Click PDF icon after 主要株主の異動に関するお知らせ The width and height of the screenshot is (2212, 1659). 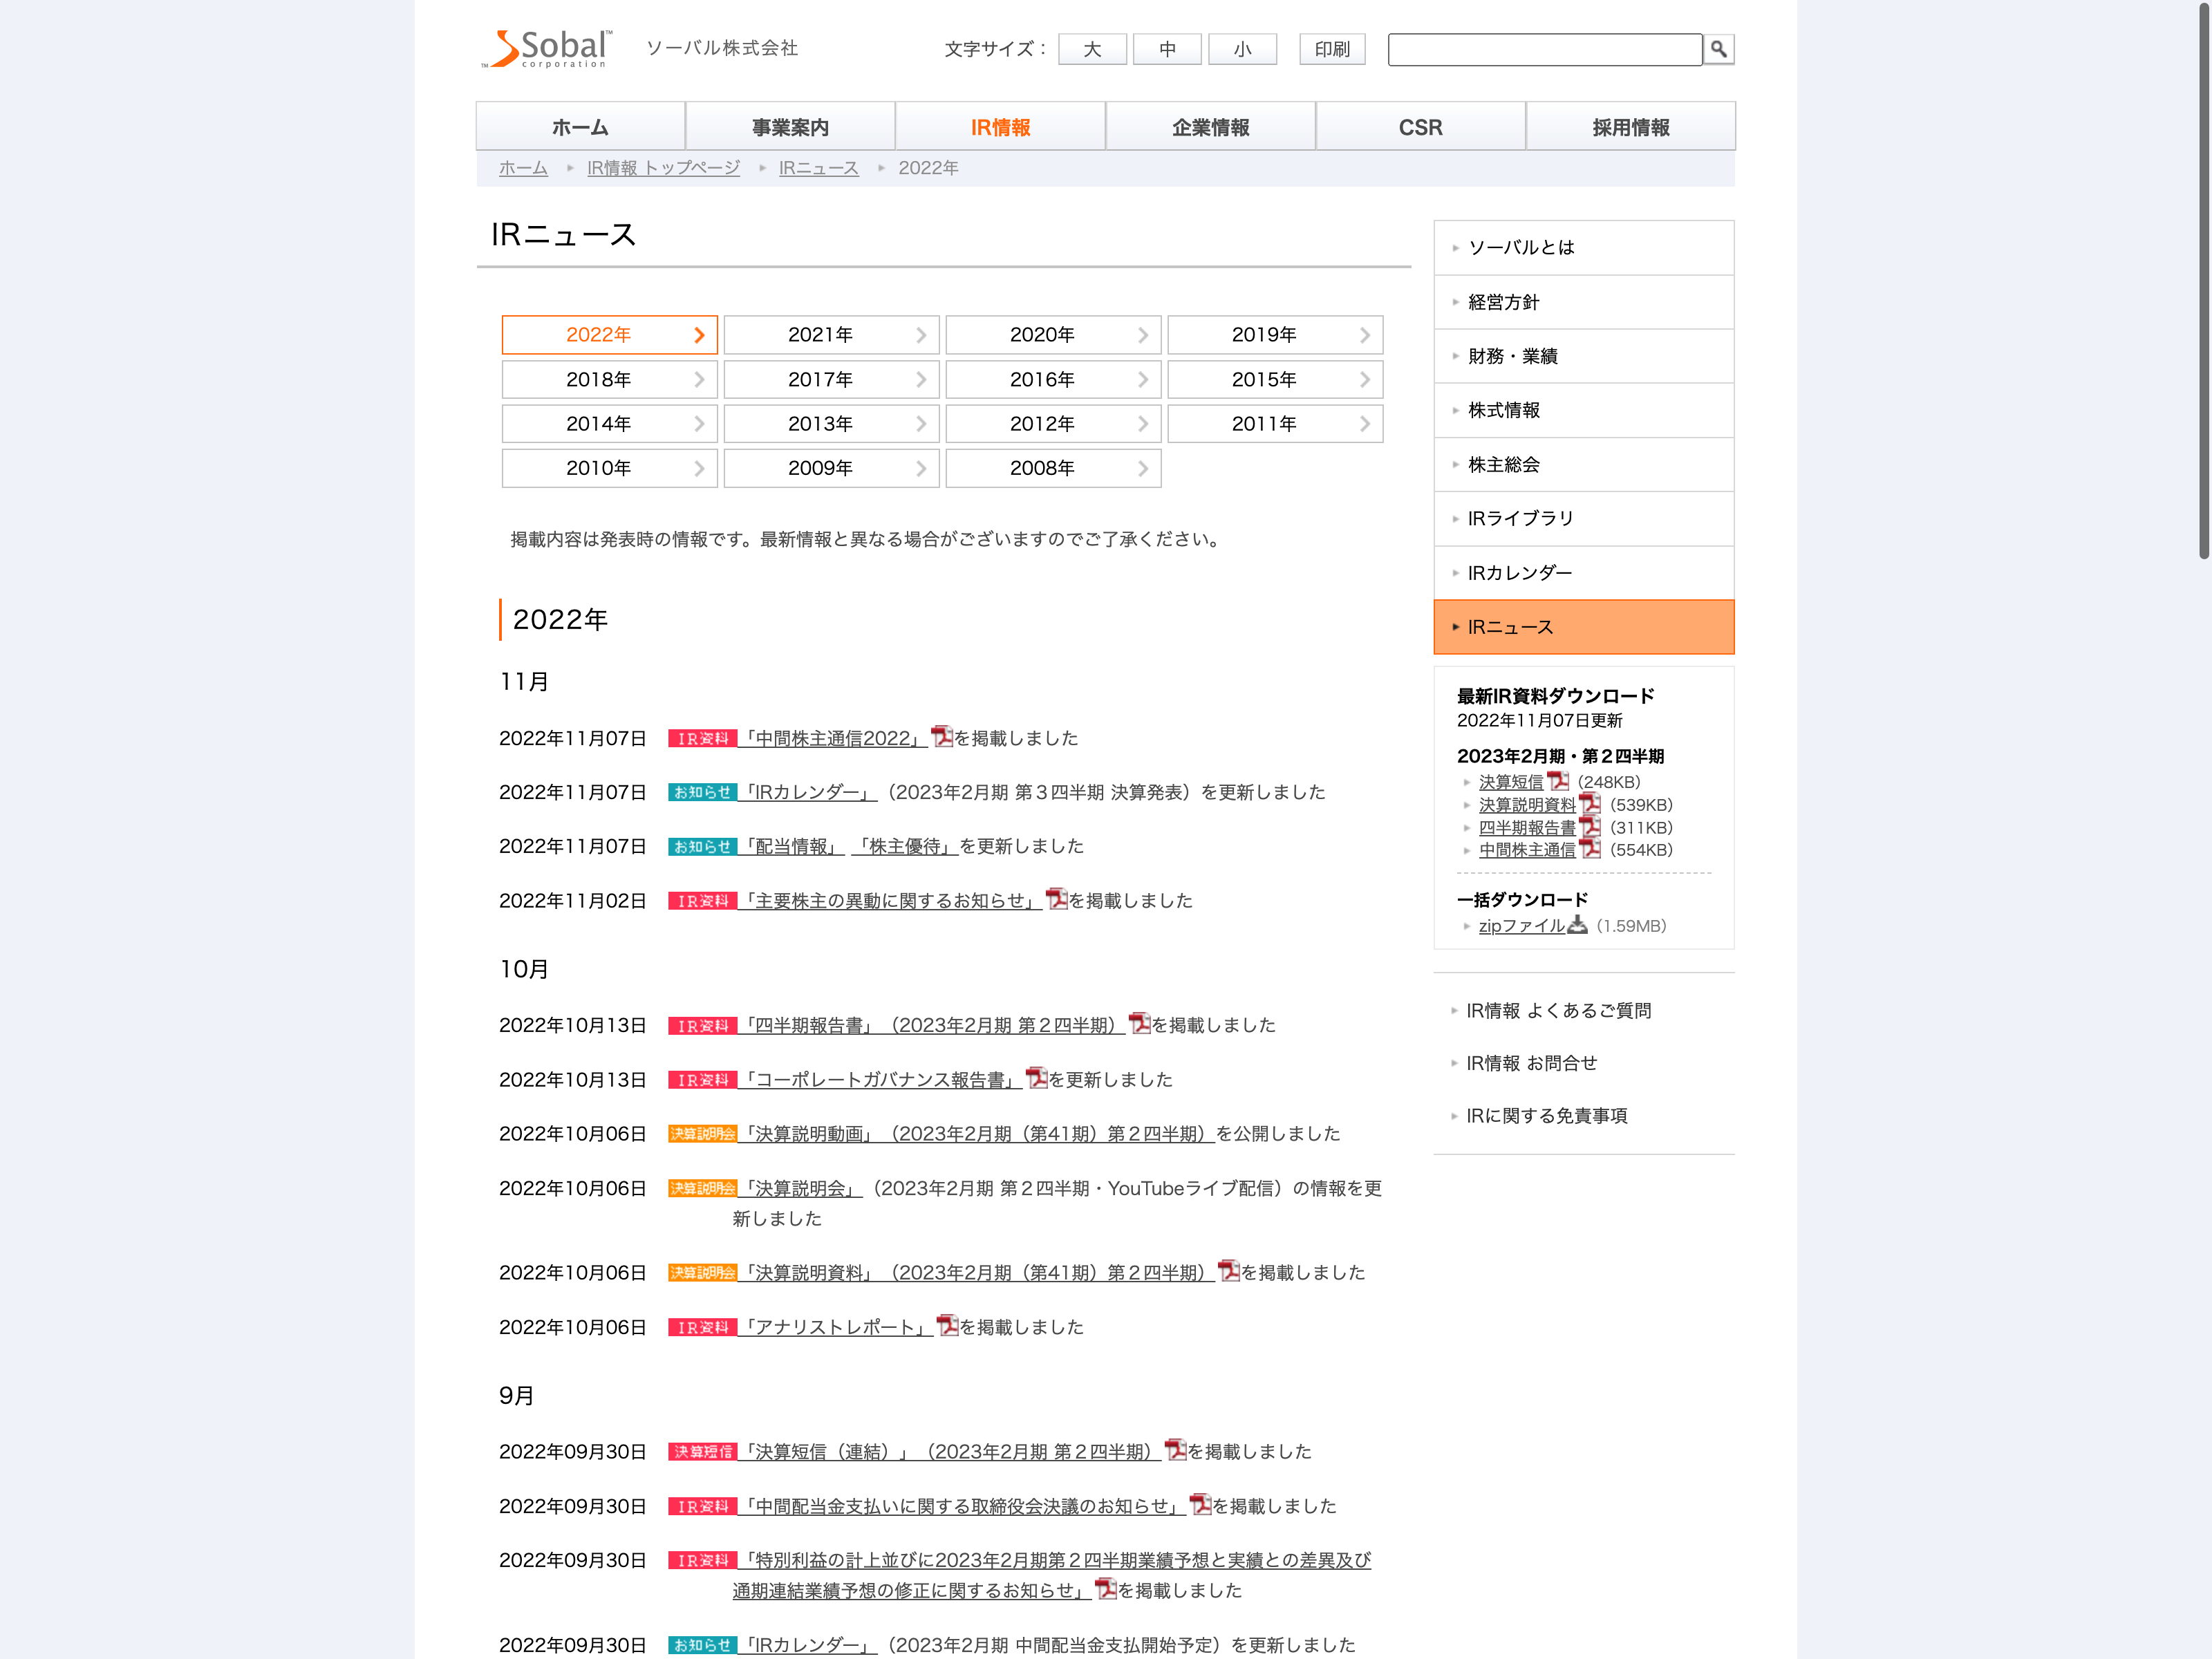click(x=1056, y=899)
